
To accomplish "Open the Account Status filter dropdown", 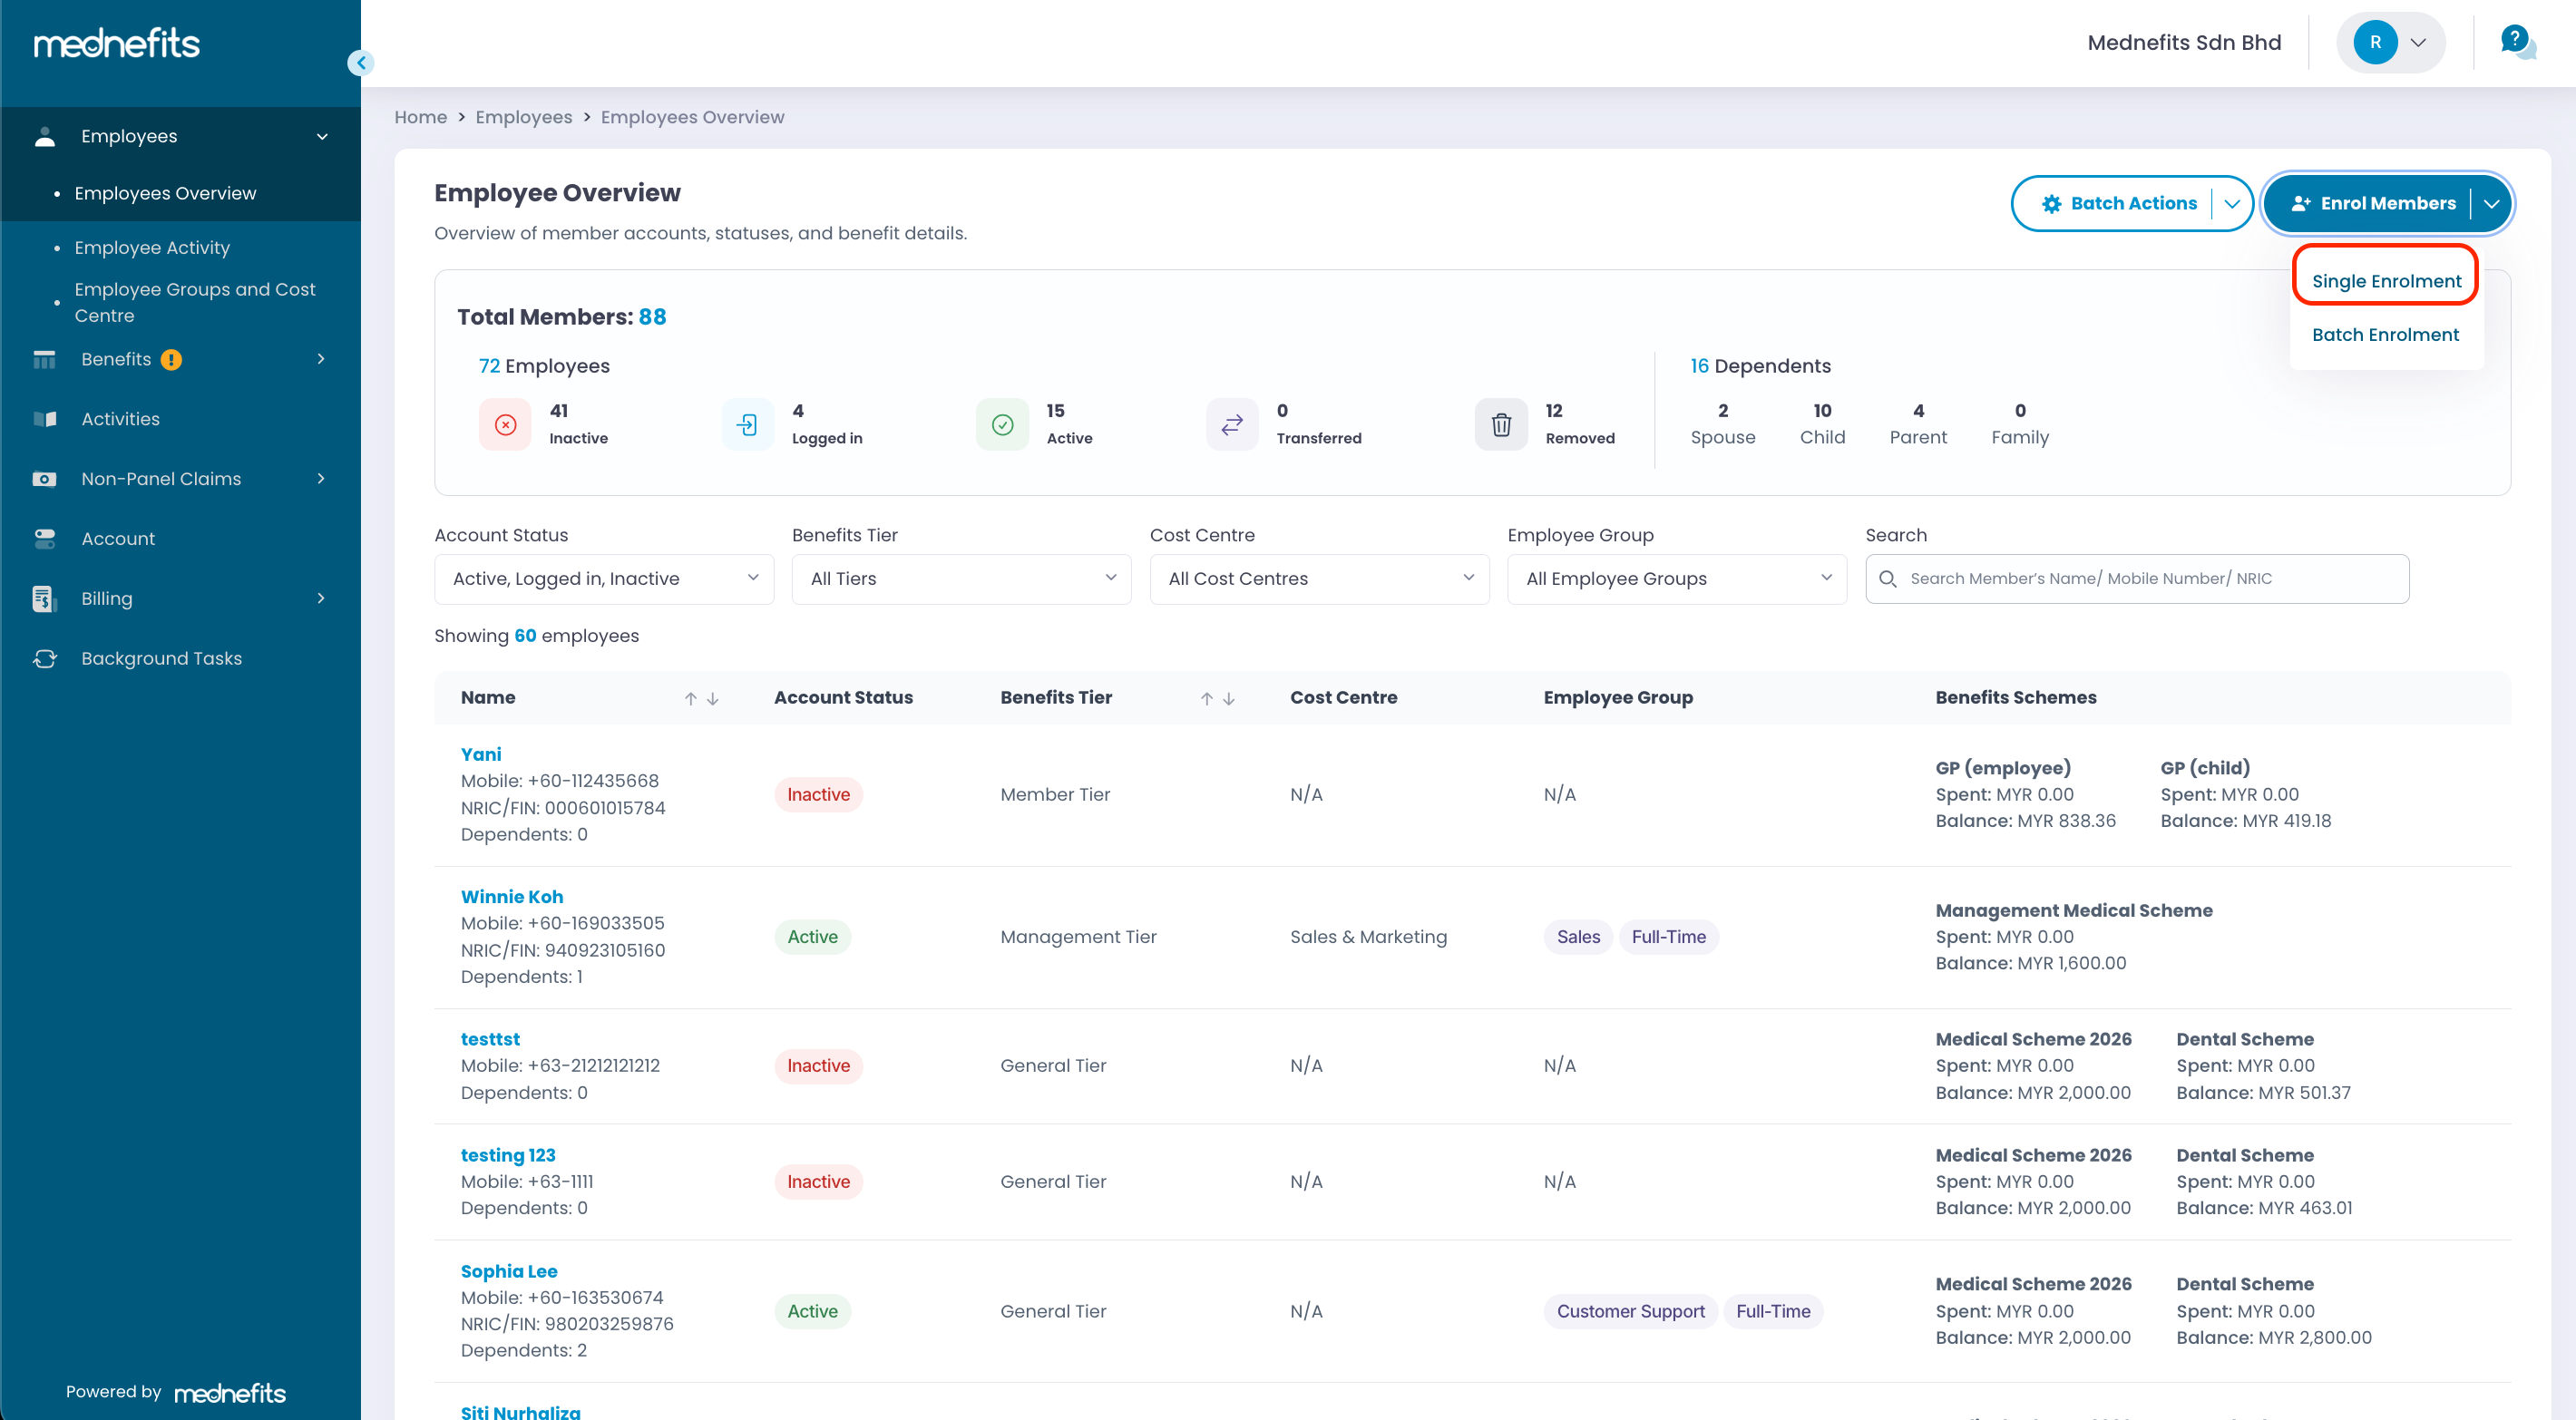I will point(604,579).
